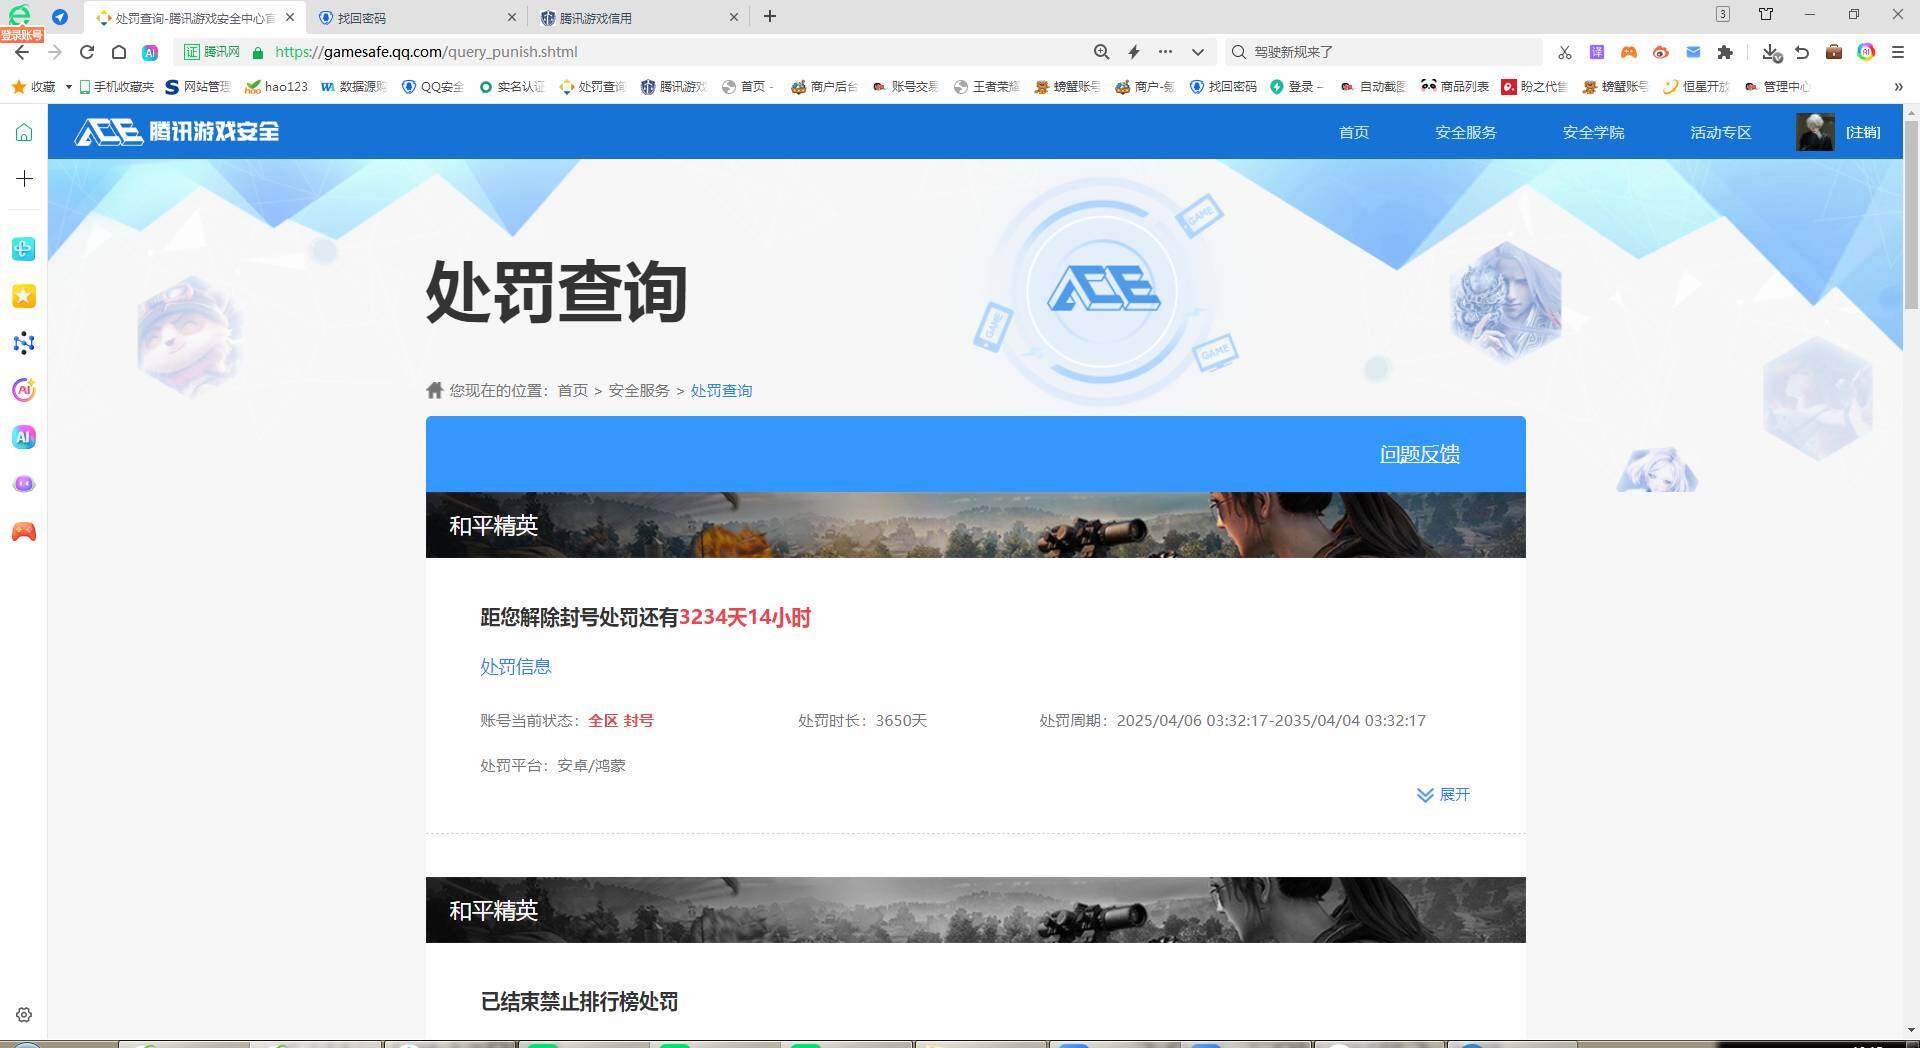Image resolution: width=1920 pixels, height=1048 pixels.
Task: Open the yellow star favorites sidebar icon
Action: tap(24, 296)
